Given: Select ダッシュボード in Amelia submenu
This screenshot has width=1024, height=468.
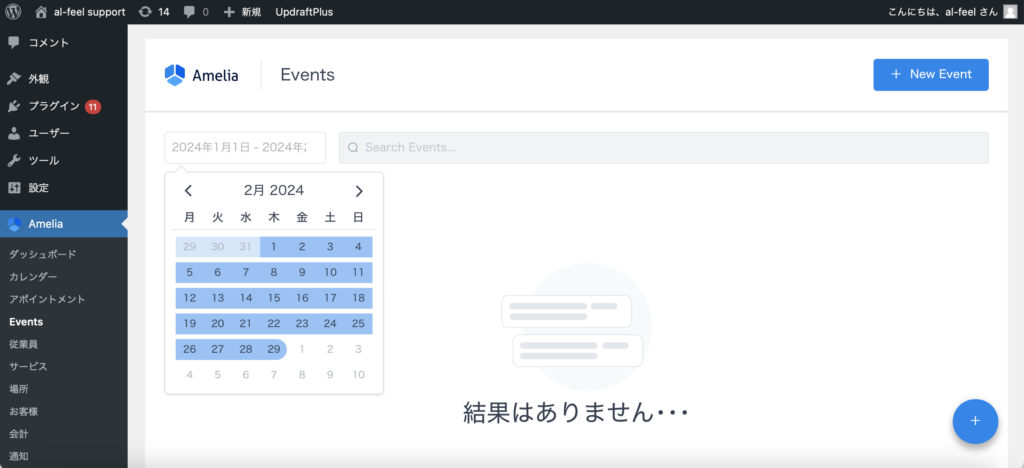Looking at the screenshot, I should 42,254.
